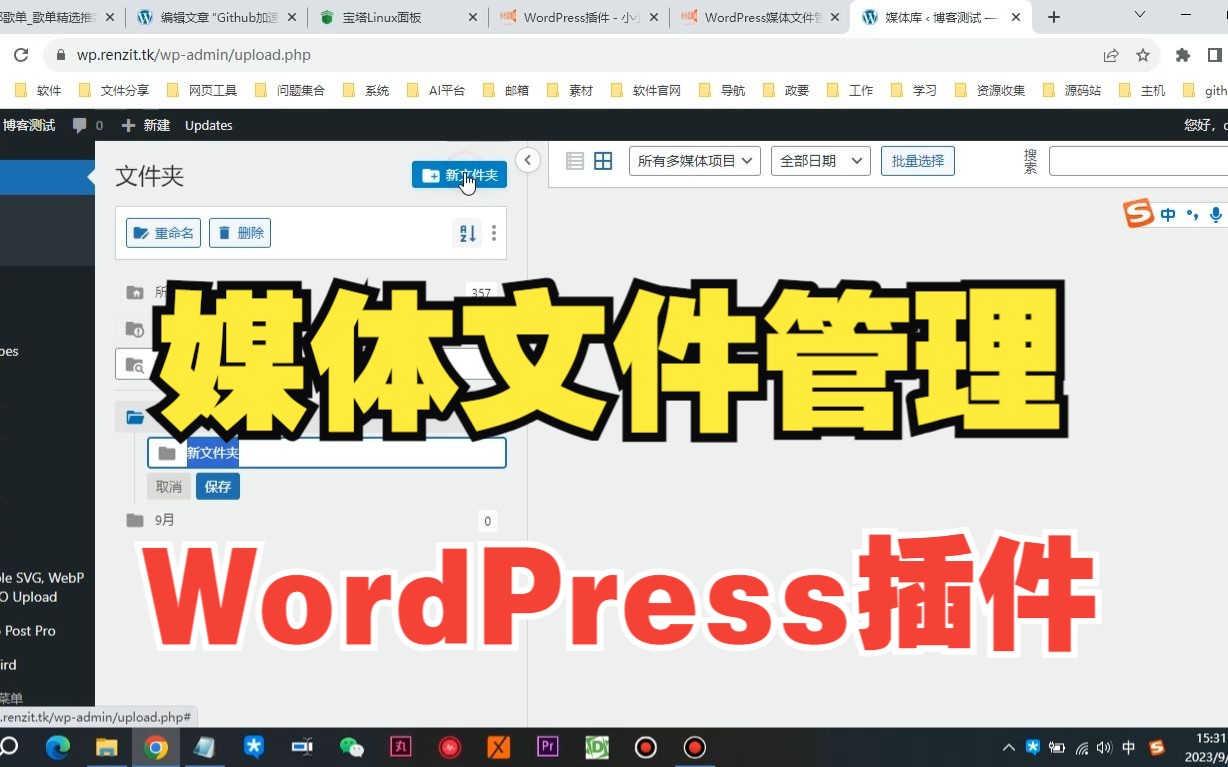This screenshot has height=767, width=1228.
Task: Open 博客测试 site link in admin bar
Action: tap(29, 125)
